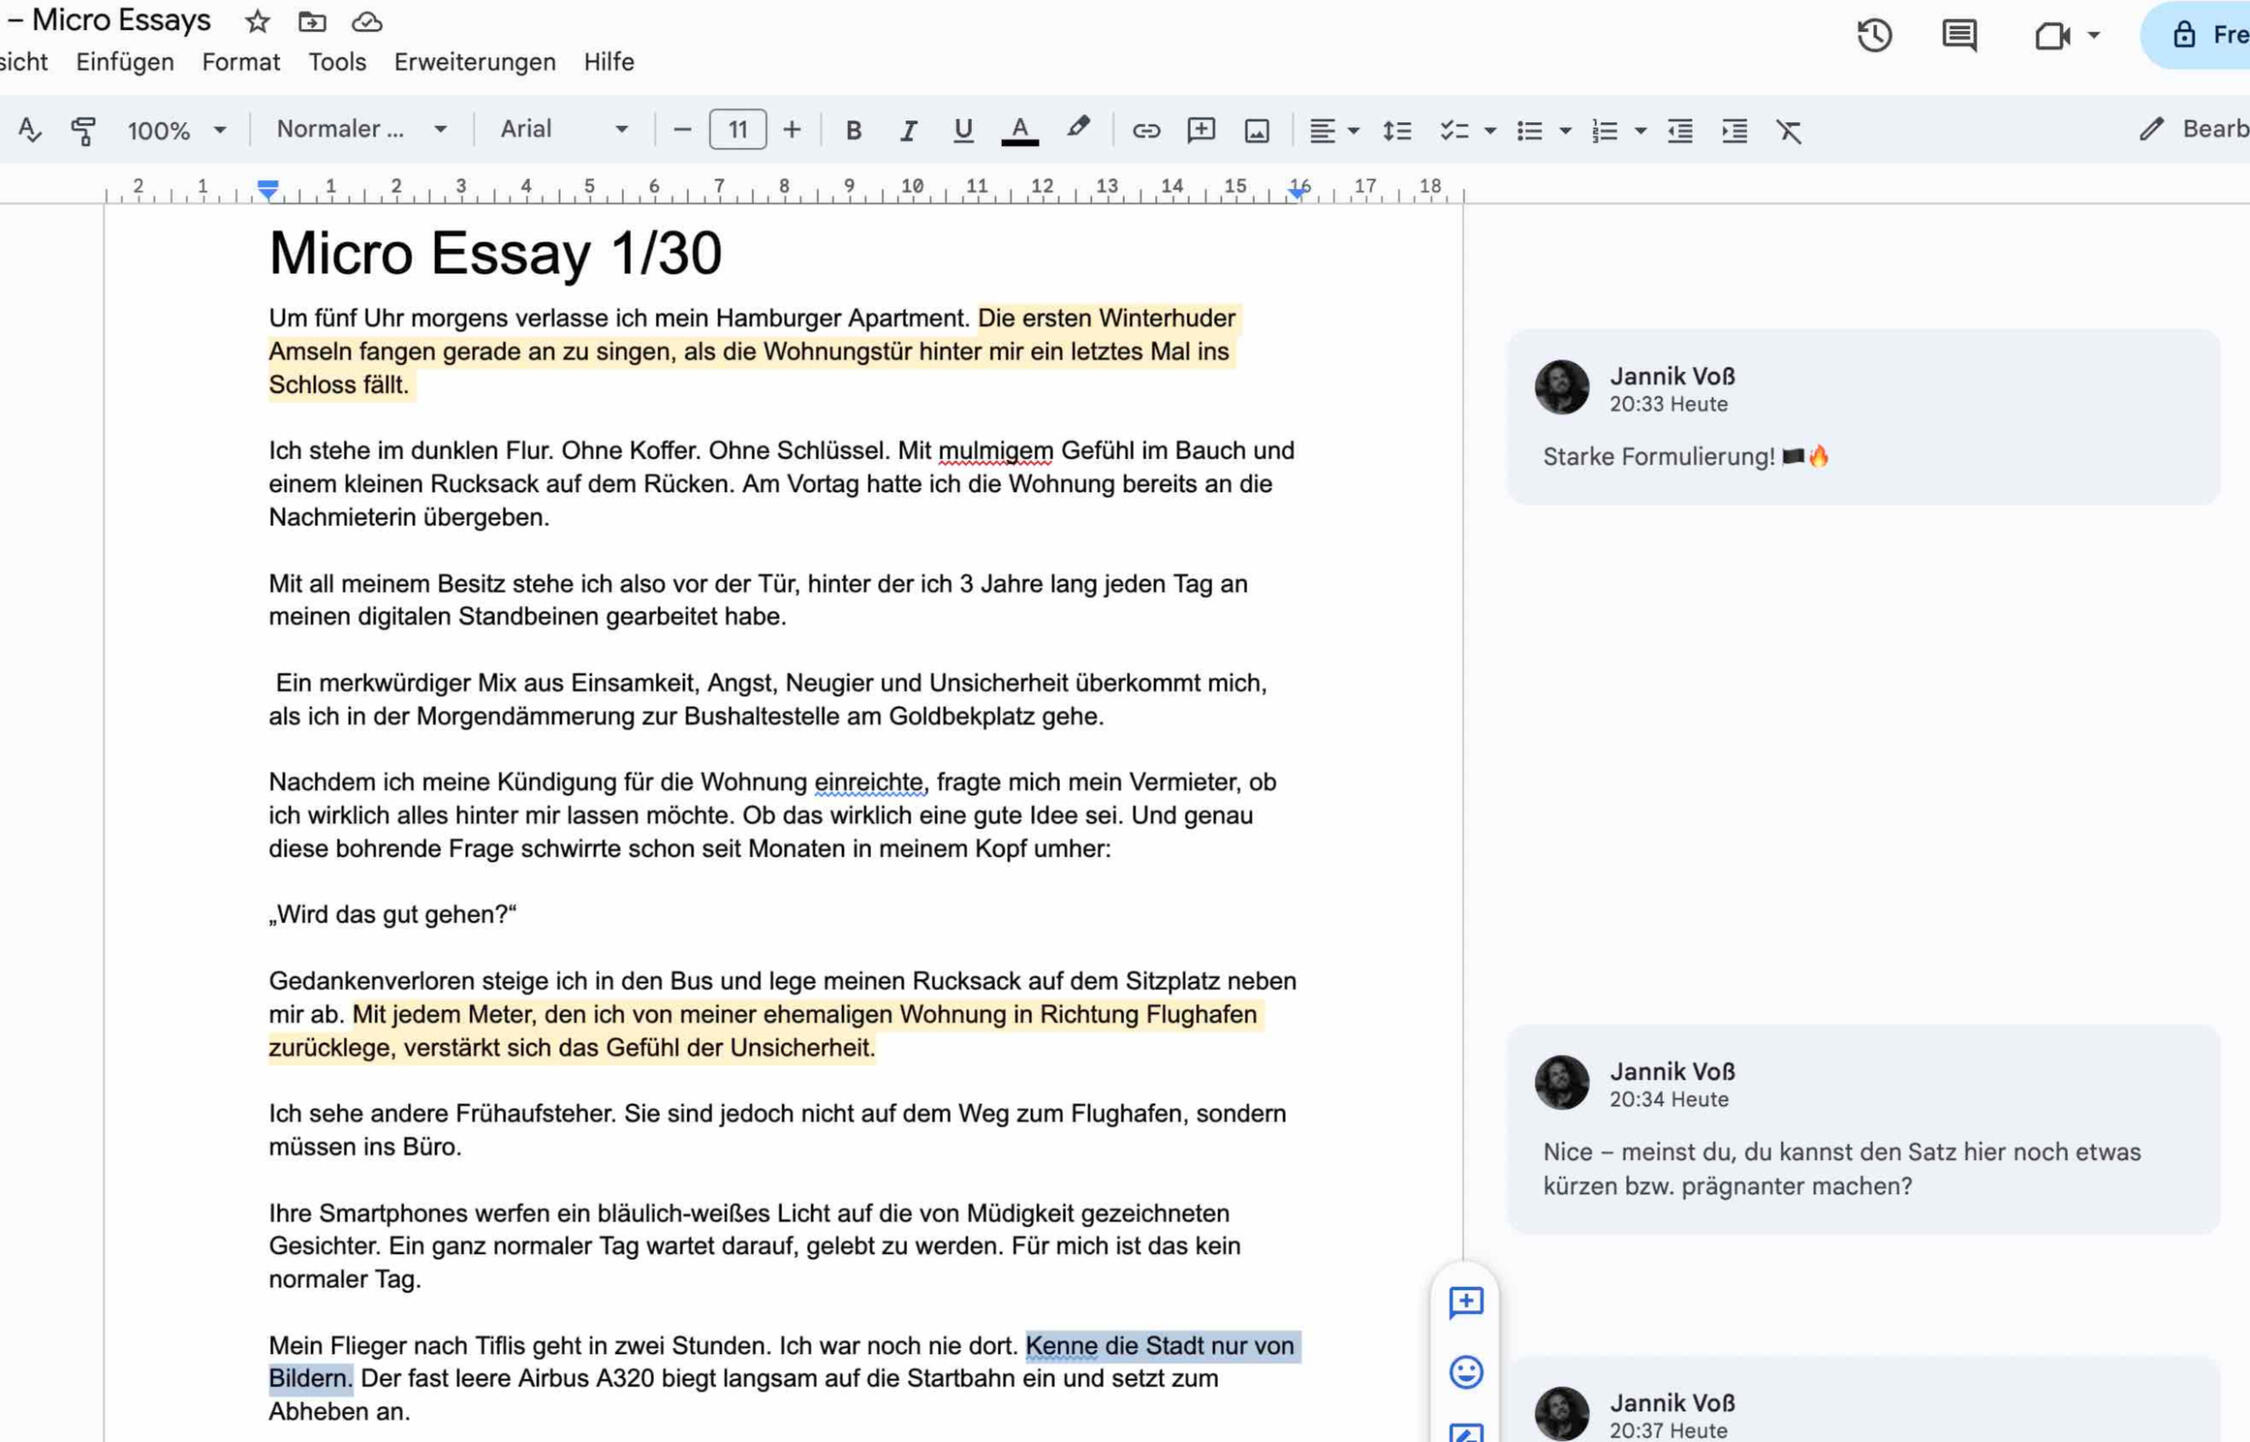Viewport: 2250px width, 1442px height.
Task: Toggle italic formatting
Action: (907, 130)
